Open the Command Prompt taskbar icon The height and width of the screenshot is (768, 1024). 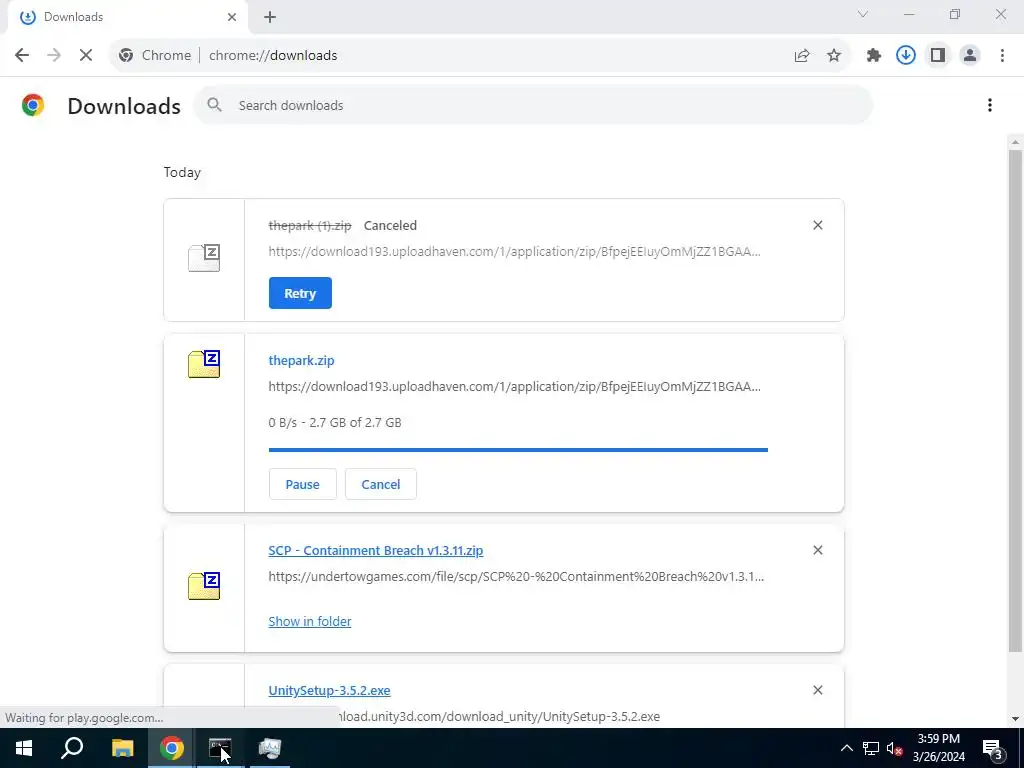point(220,748)
